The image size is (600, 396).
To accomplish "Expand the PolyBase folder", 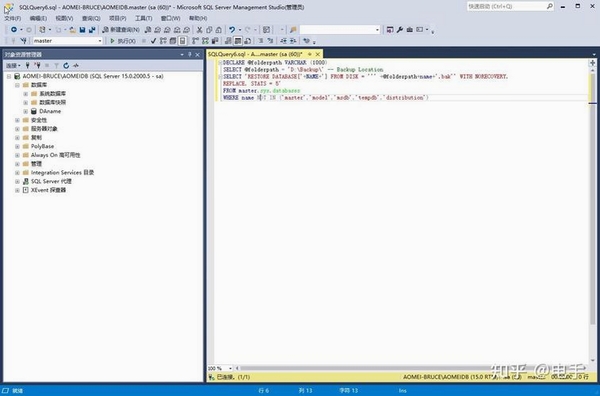I will pyautogui.click(x=17, y=147).
